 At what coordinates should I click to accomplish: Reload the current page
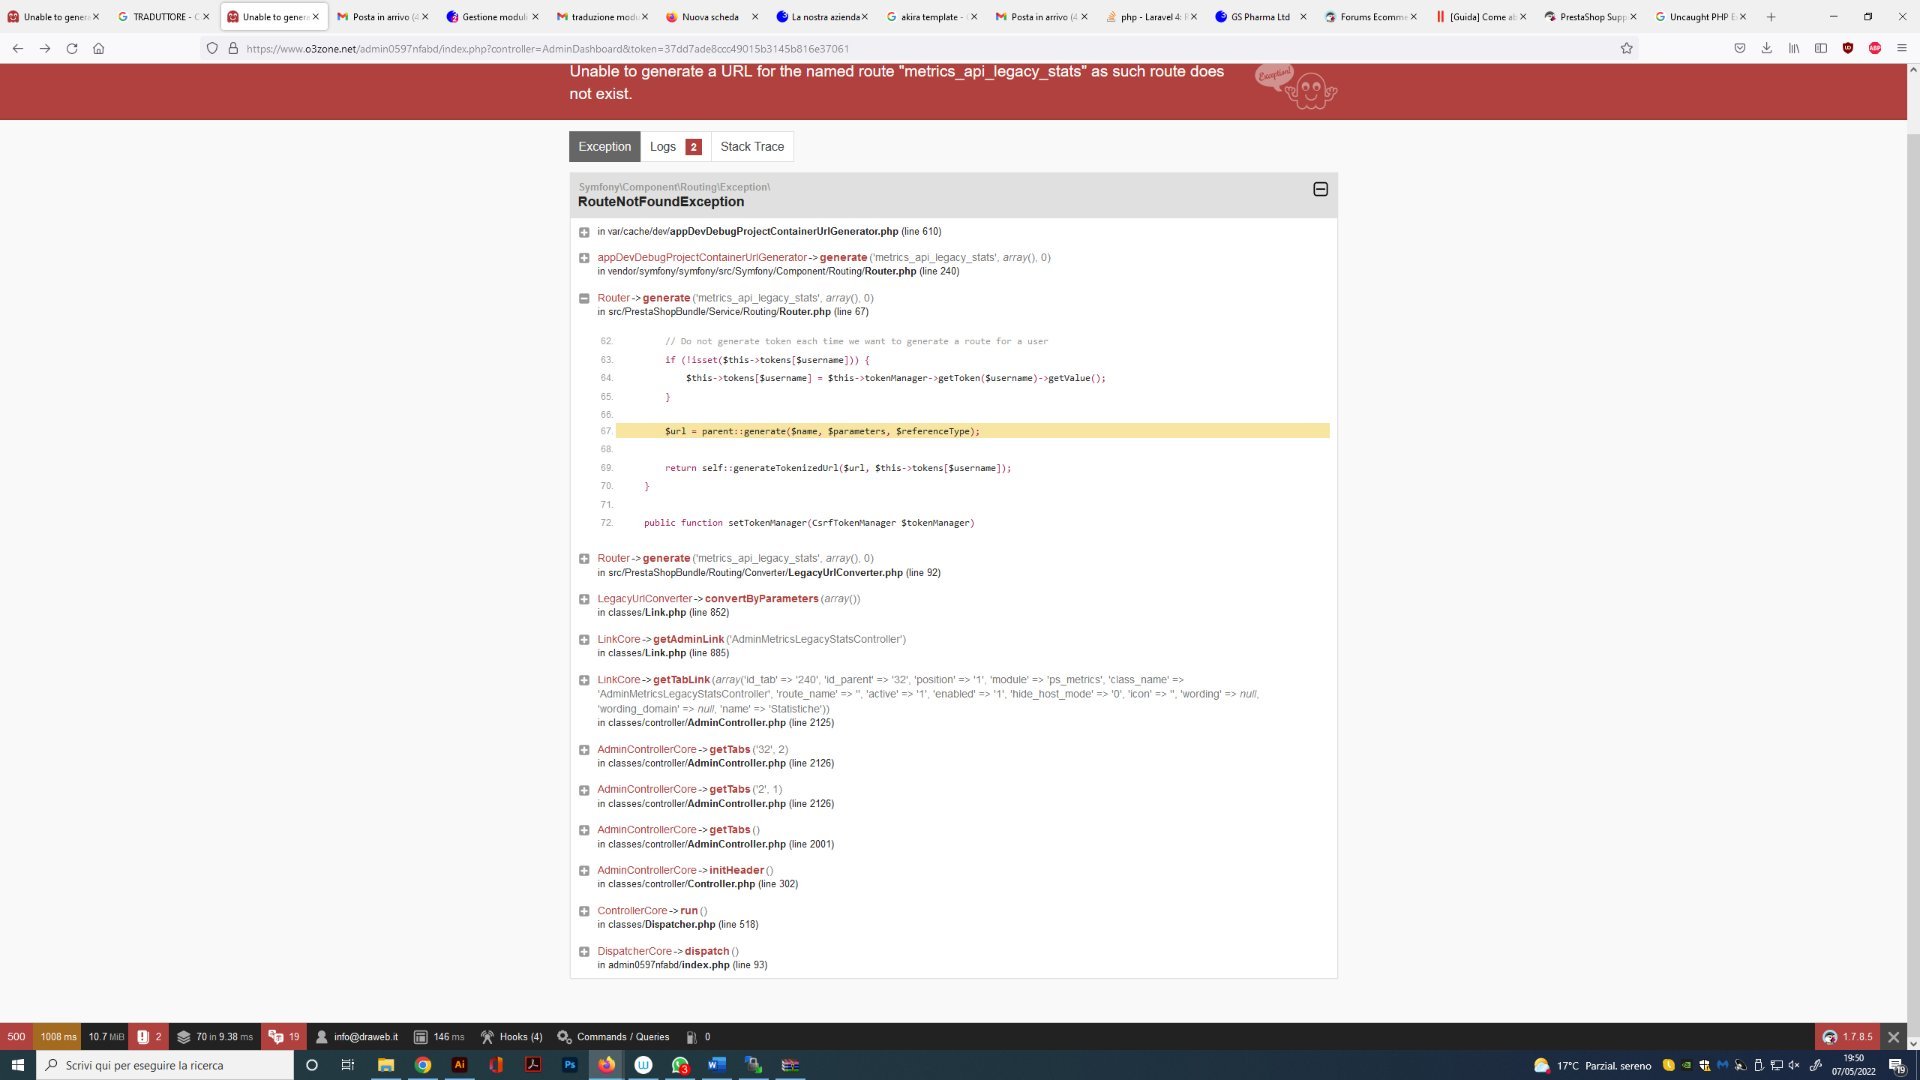pos(72,48)
